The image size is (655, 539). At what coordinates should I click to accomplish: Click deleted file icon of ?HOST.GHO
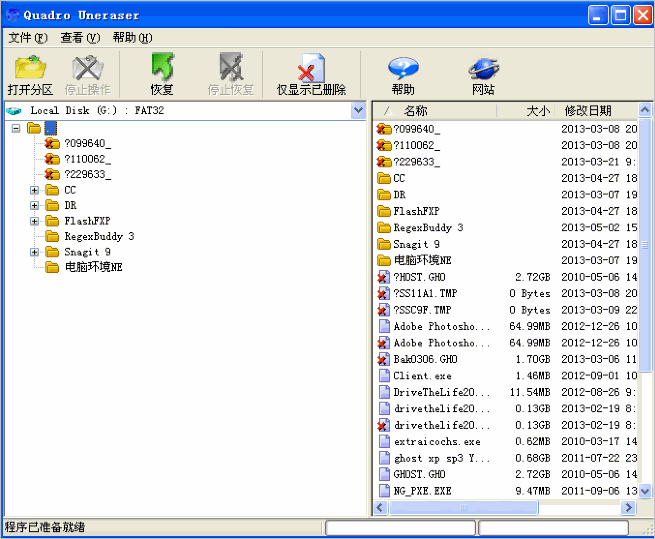(x=383, y=277)
